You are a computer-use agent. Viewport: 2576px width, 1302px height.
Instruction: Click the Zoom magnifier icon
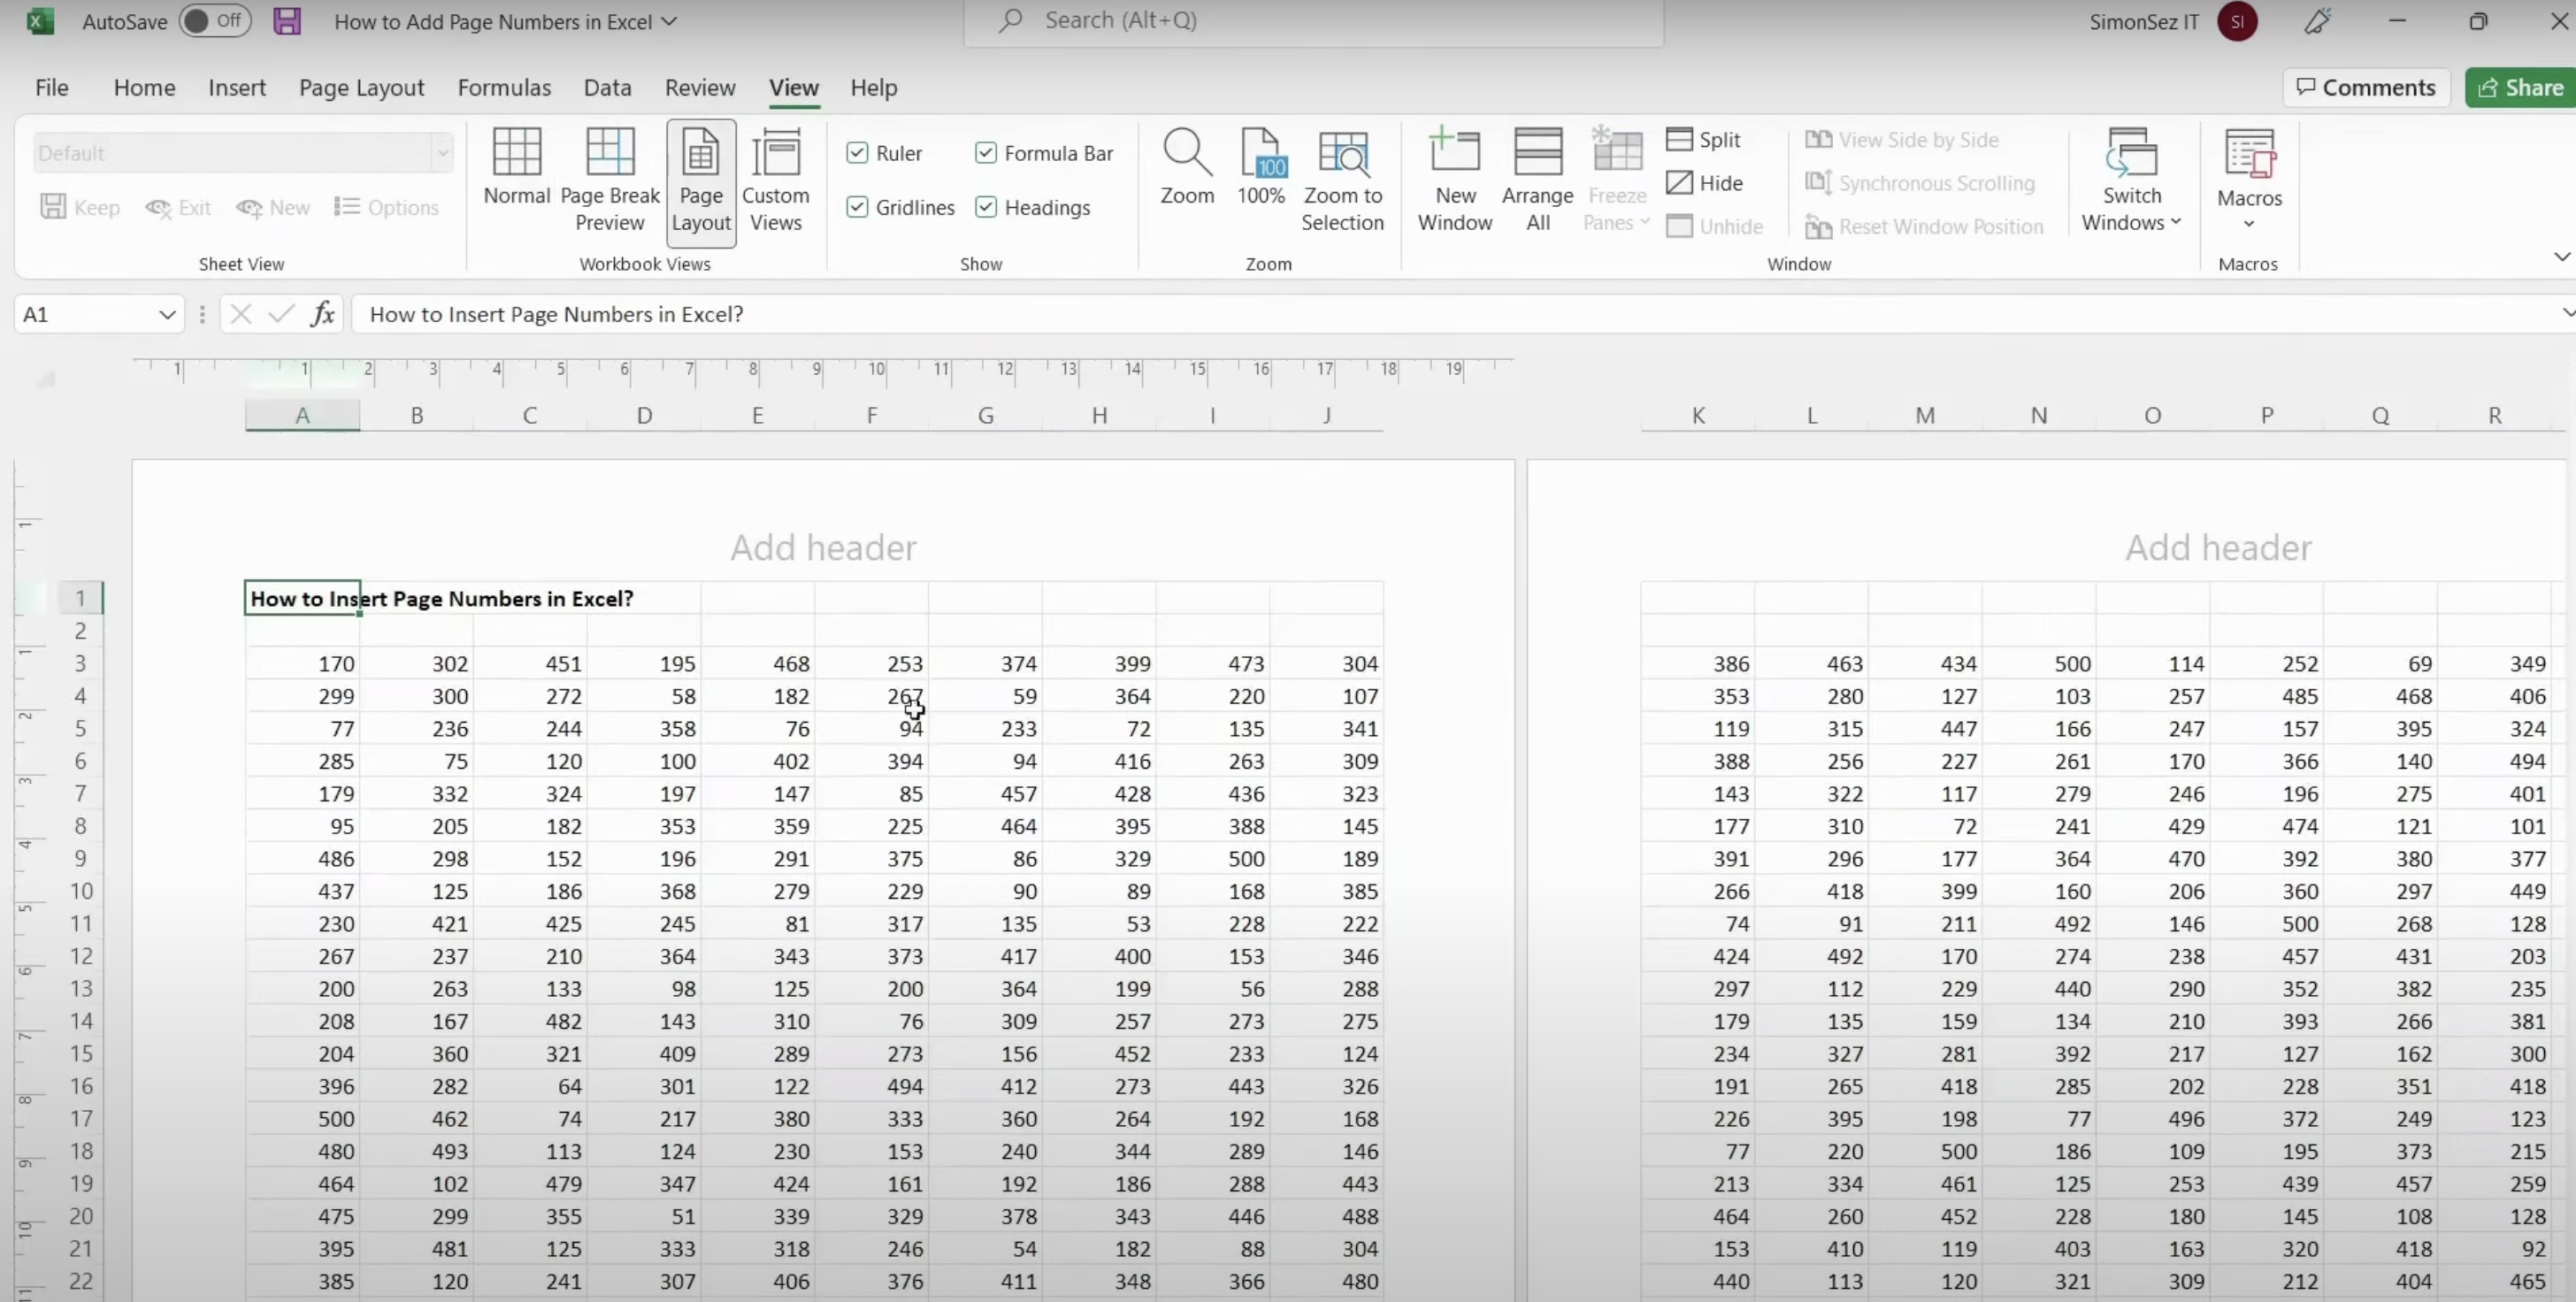(x=1186, y=155)
